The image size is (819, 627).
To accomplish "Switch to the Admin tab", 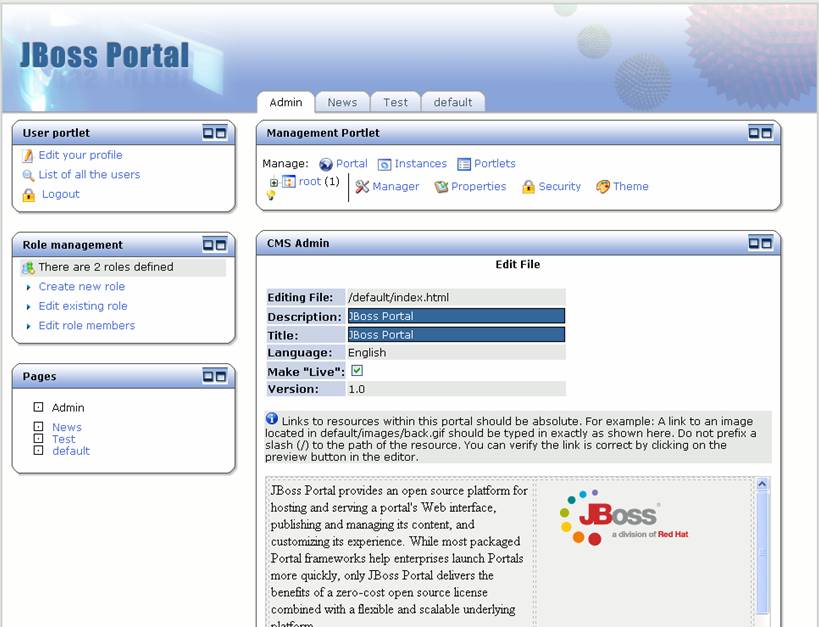I will coord(286,102).
